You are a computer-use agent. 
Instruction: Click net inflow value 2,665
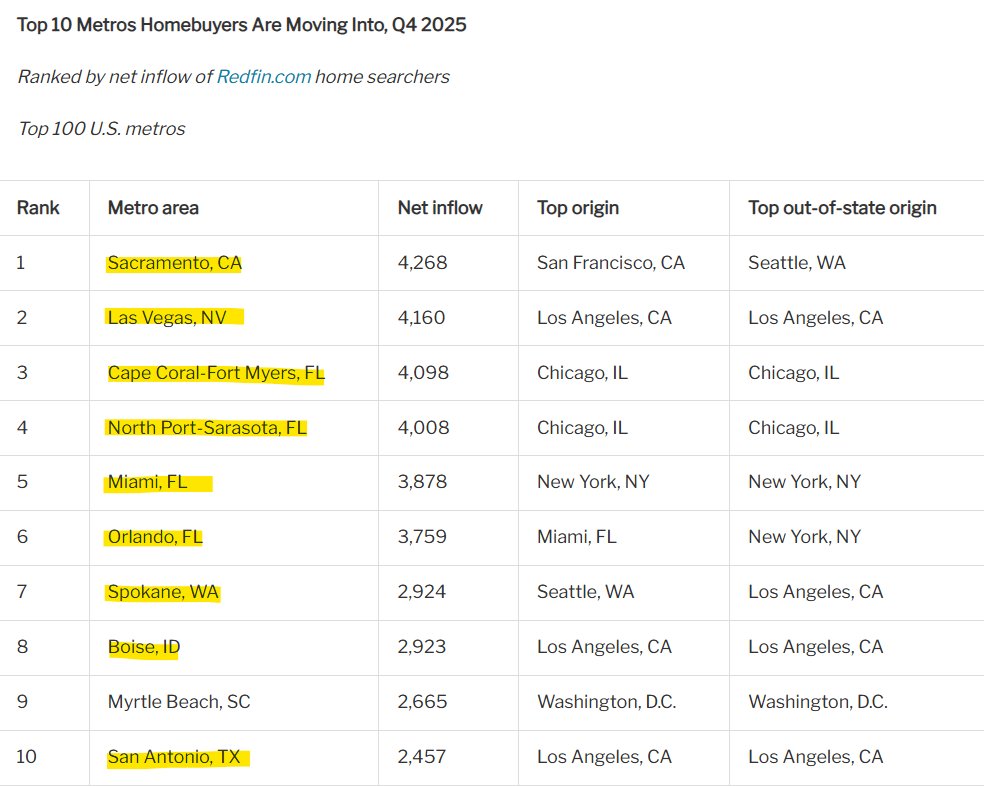[x=422, y=702]
